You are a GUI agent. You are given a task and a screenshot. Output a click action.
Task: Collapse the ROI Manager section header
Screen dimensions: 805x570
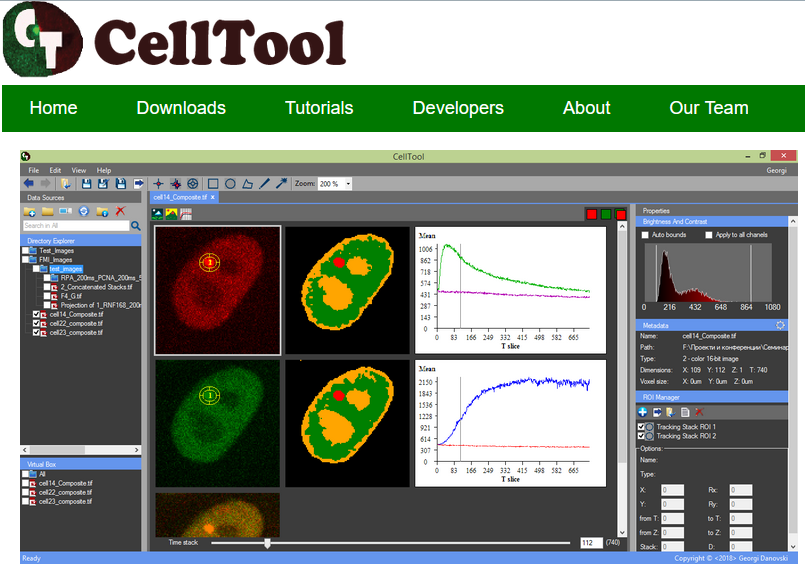[x=711, y=397]
